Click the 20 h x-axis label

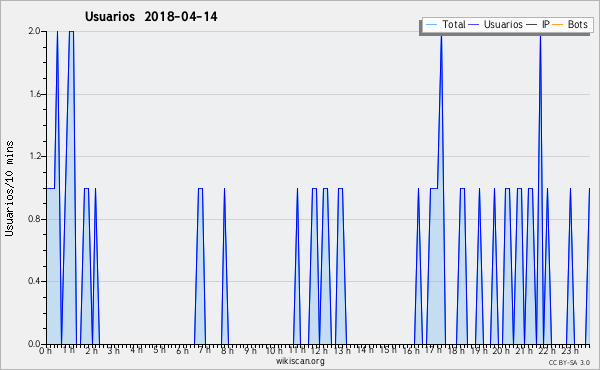(x=501, y=350)
